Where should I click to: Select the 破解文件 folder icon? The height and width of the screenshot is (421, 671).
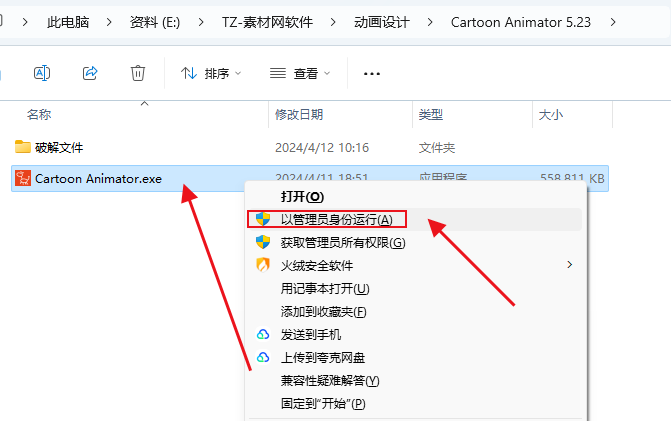pyautogui.click(x=23, y=147)
